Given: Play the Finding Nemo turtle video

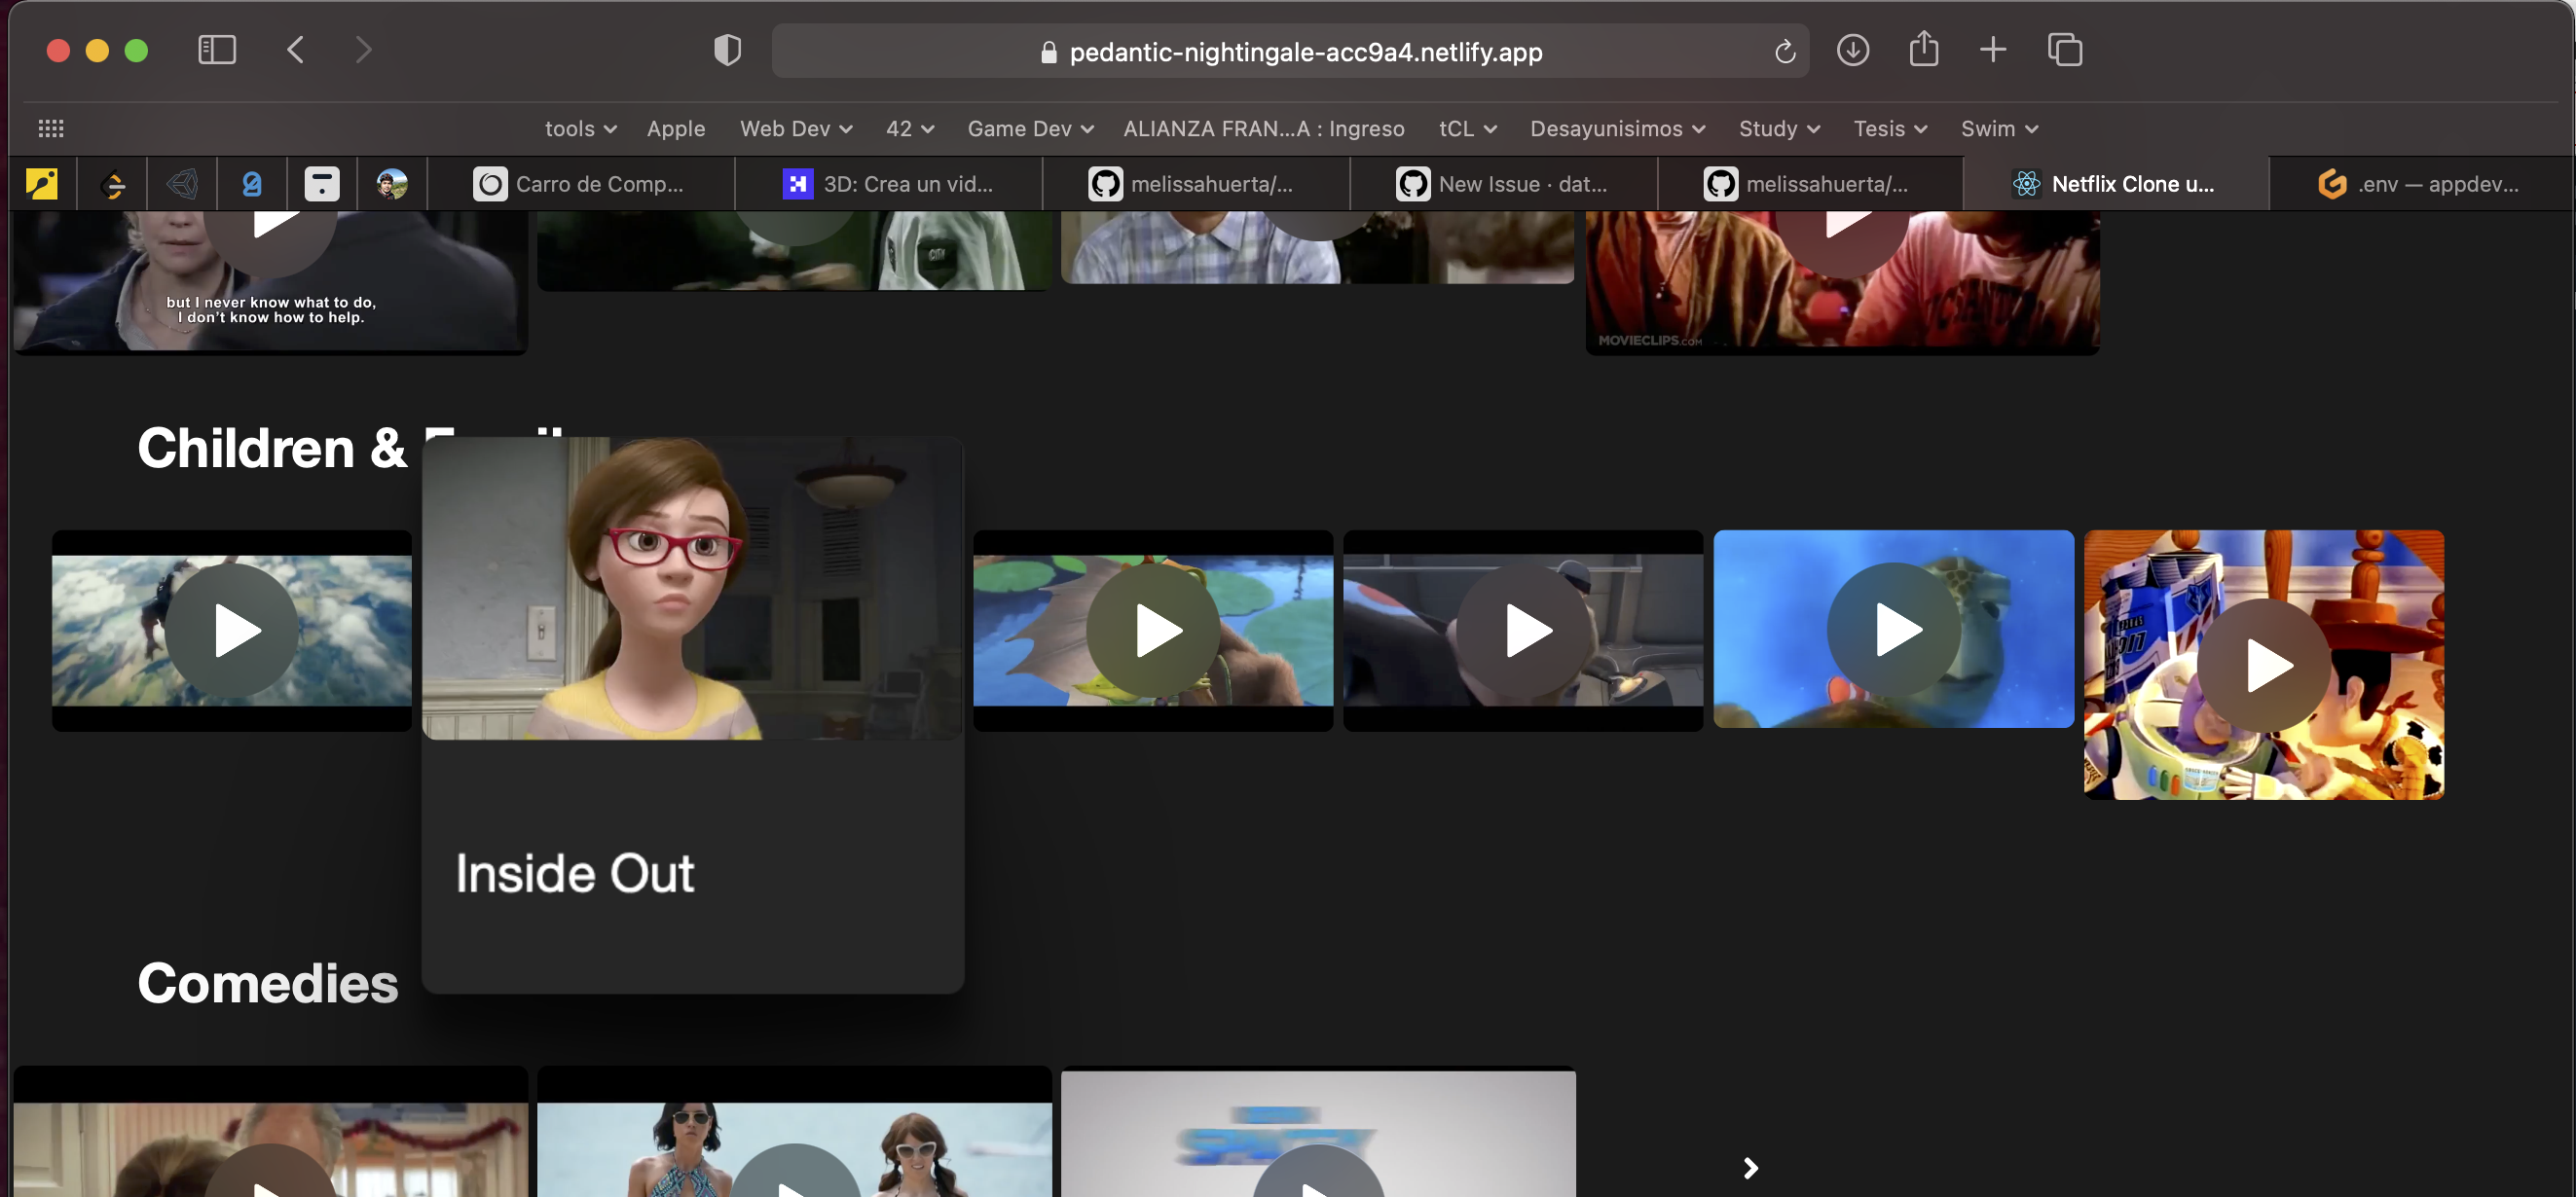Looking at the screenshot, I should [x=1892, y=629].
